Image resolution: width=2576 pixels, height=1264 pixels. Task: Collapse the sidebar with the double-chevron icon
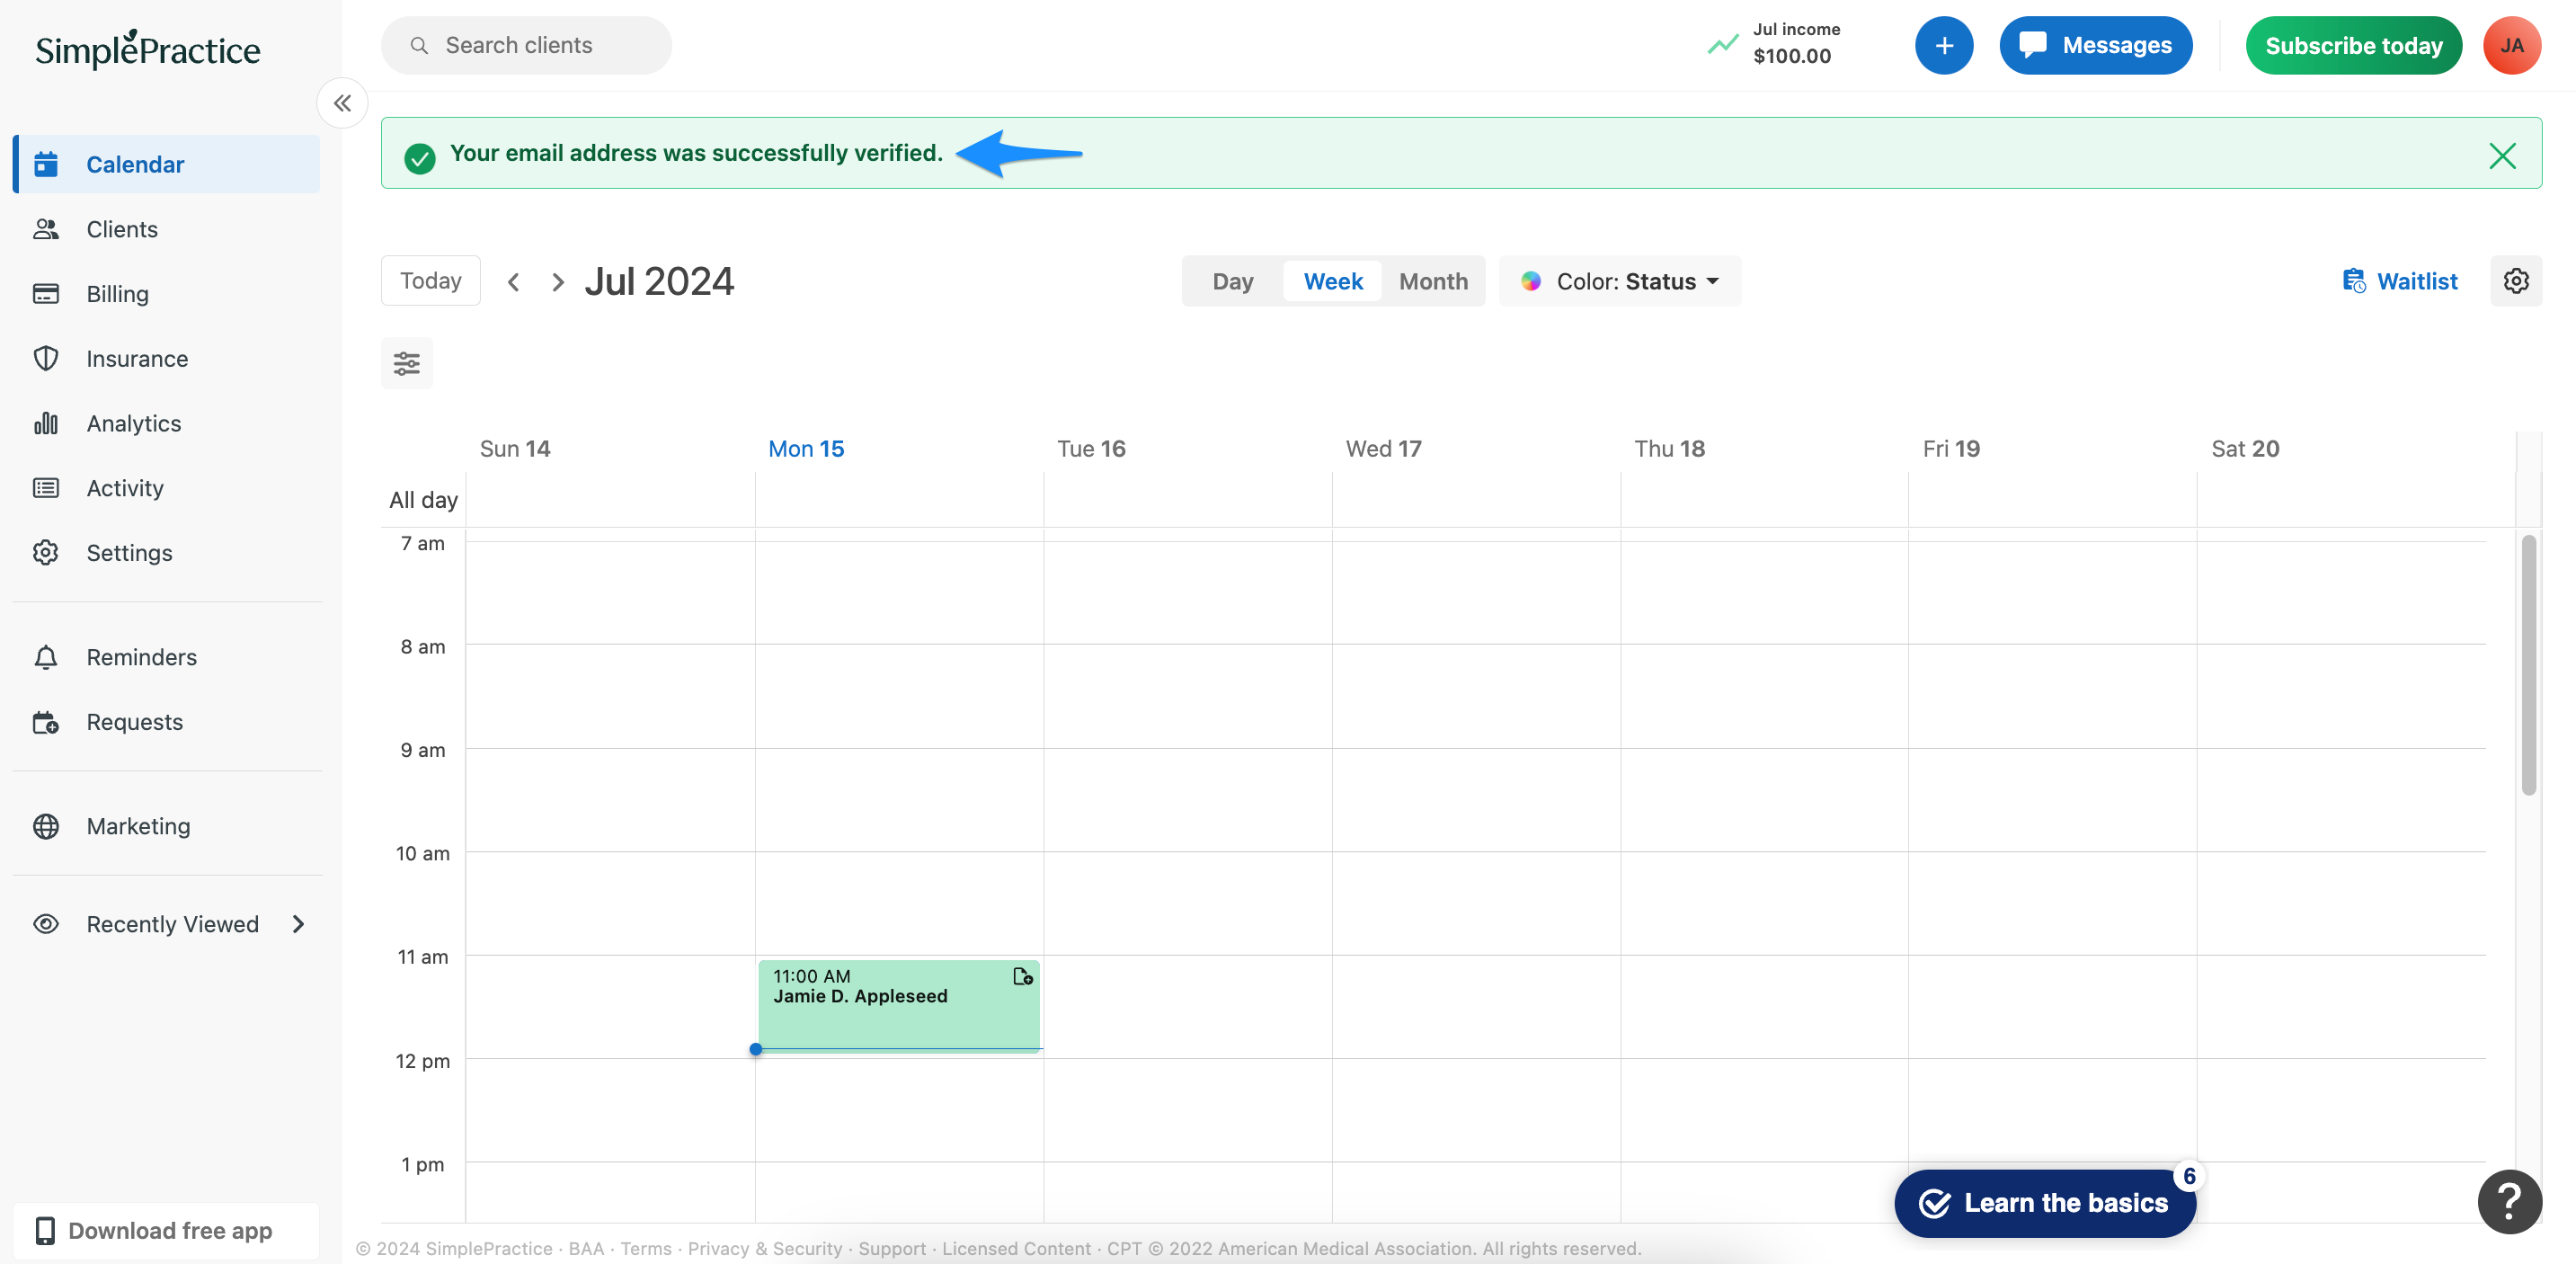point(342,103)
